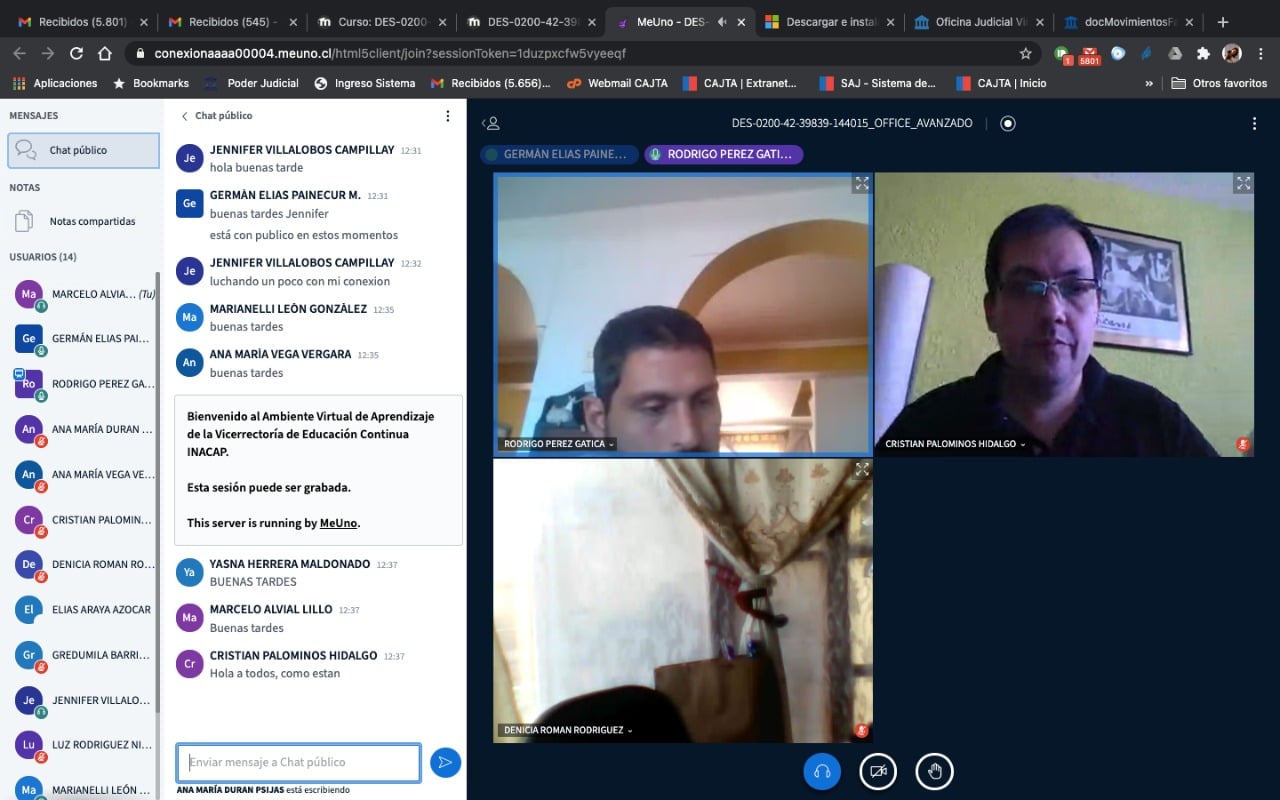The width and height of the screenshot is (1280, 800).
Task: Click the chat message input field
Action: click(x=298, y=762)
